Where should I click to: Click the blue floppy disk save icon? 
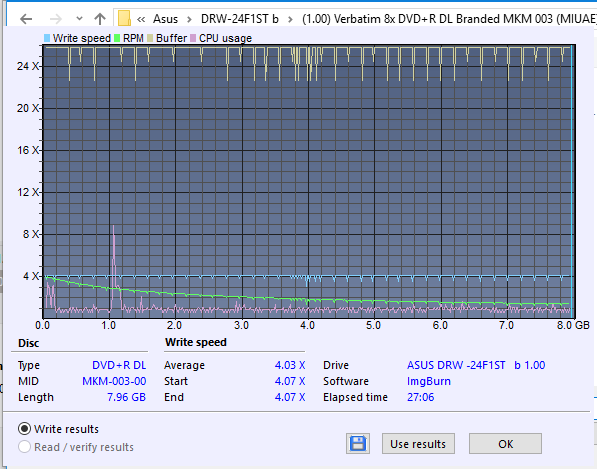pos(358,443)
